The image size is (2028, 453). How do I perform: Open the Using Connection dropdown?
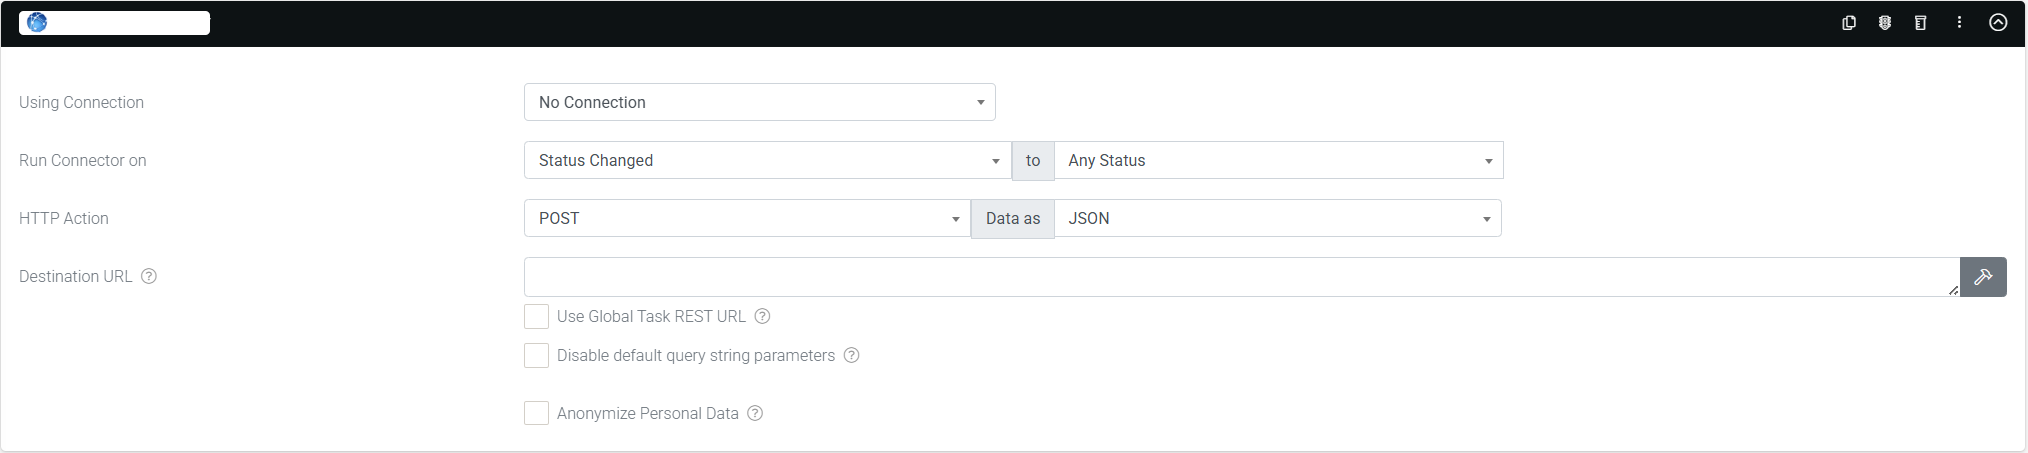click(760, 102)
